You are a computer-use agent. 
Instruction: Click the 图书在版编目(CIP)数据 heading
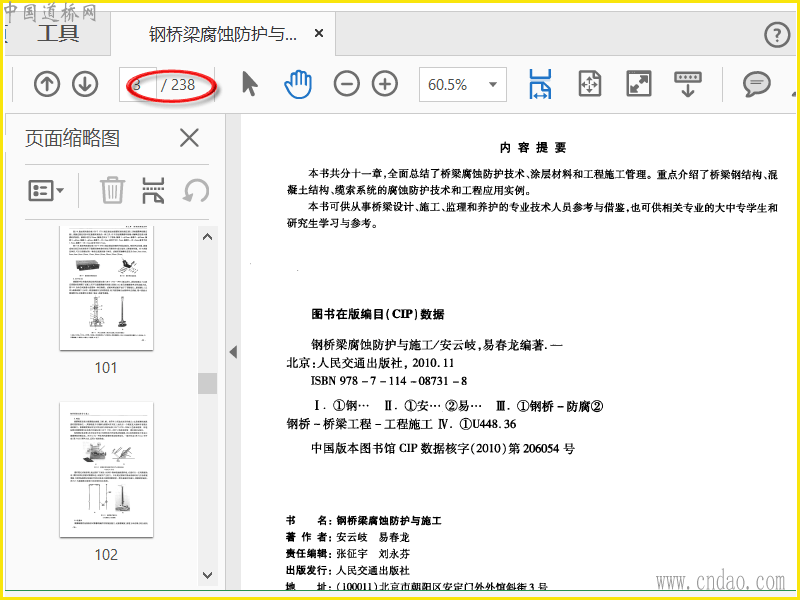tap(378, 314)
